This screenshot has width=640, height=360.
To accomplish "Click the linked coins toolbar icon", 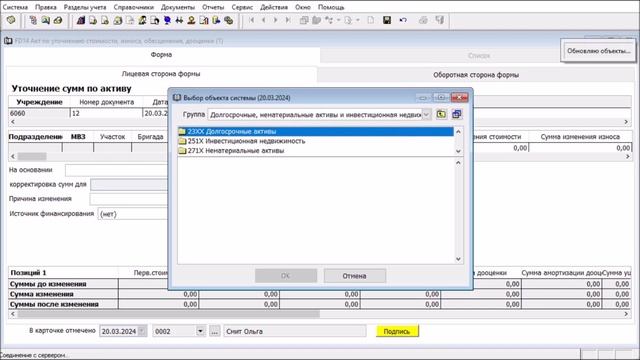I will 229,20.
